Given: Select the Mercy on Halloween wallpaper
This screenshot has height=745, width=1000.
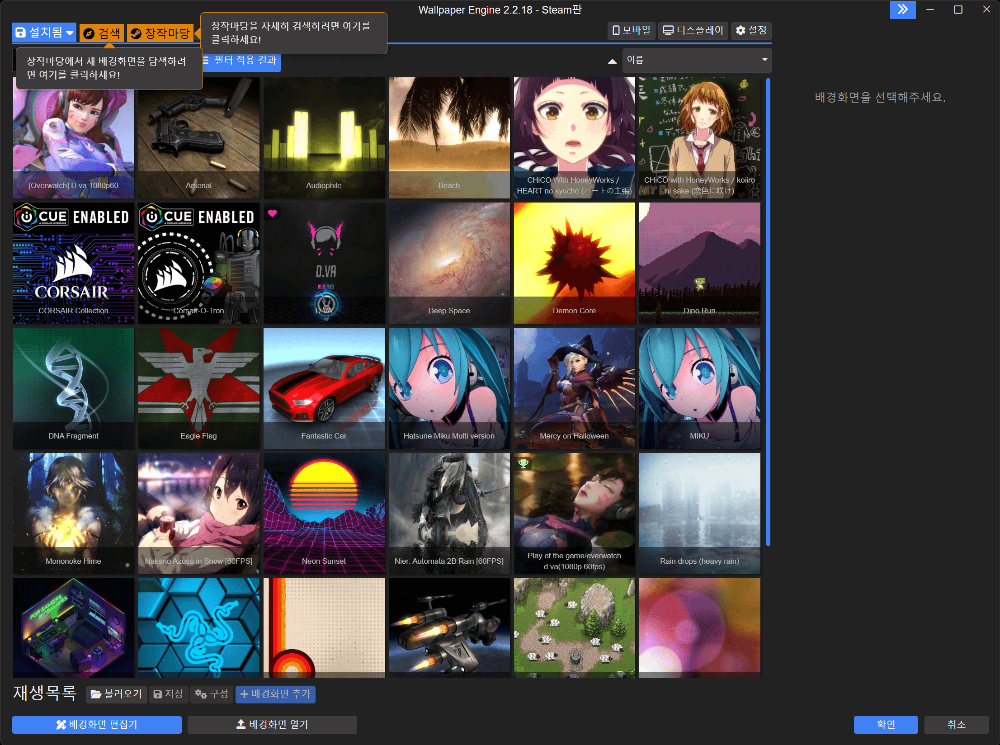Looking at the screenshot, I should [x=574, y=388].
